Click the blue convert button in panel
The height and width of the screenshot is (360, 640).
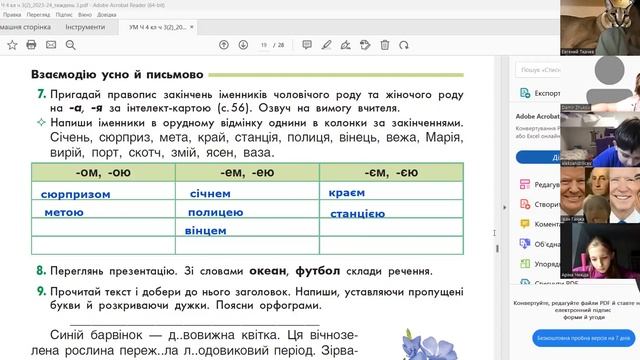(538, 157)
